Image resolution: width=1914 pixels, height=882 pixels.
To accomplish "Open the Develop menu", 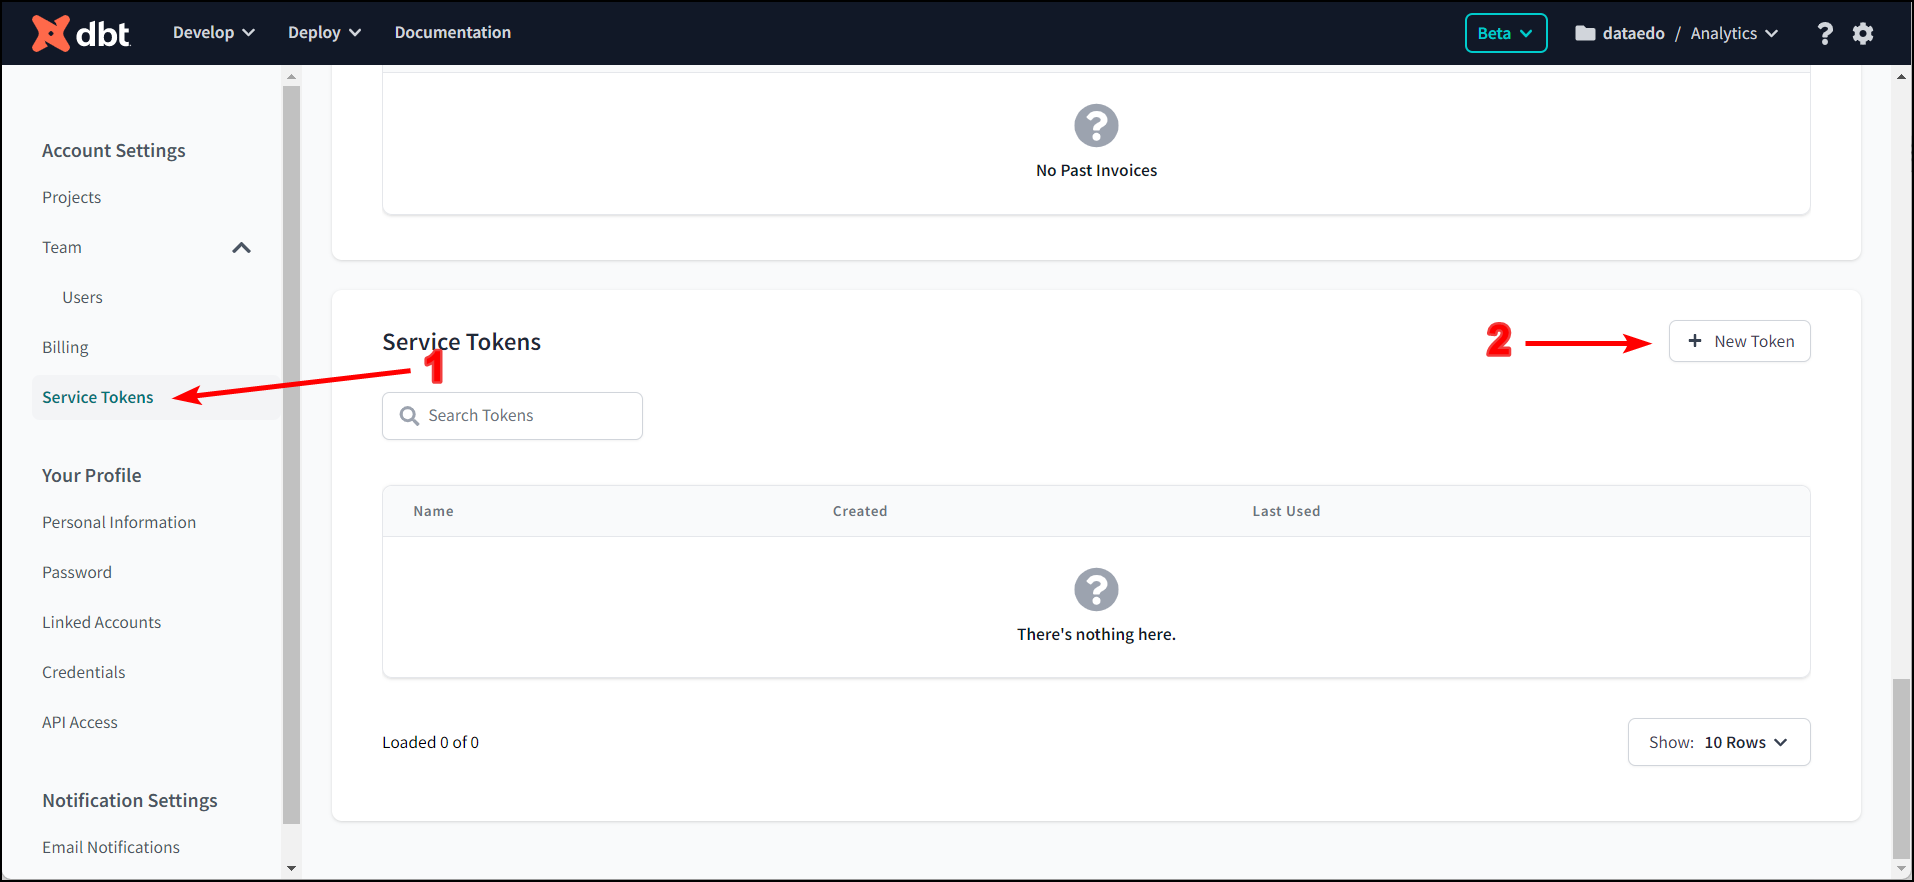I will pos(213,33).
